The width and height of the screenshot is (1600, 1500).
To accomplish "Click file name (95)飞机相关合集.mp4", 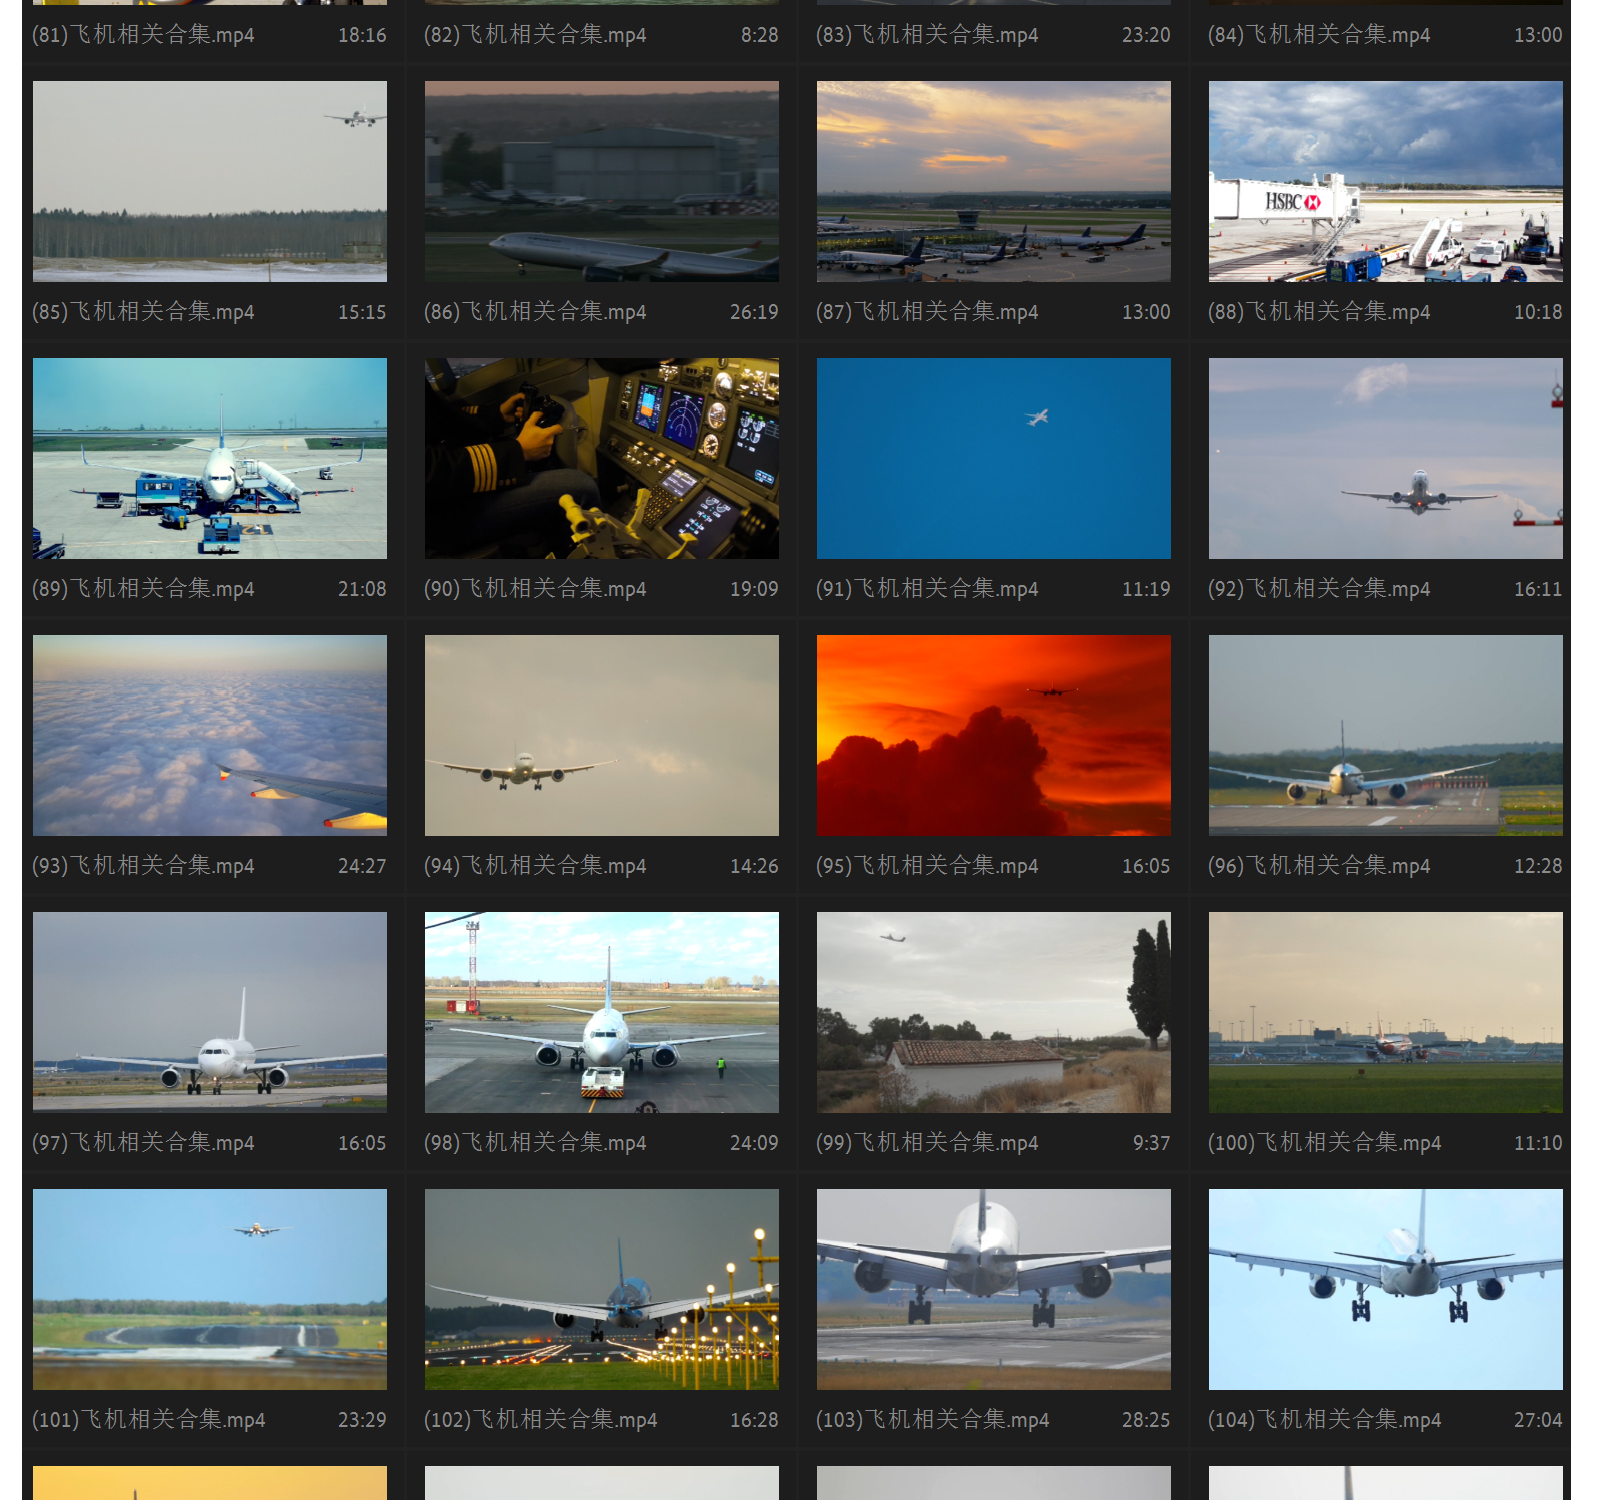I will [x=927, y=866].
